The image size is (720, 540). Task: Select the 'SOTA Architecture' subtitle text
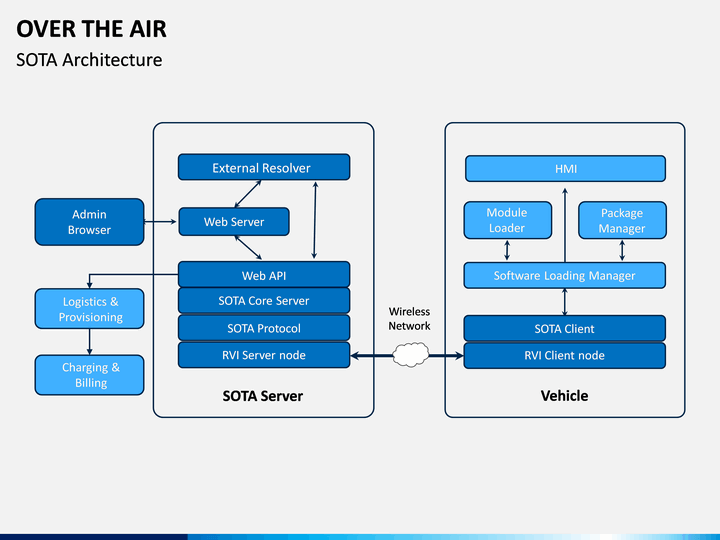(x=89, y=60)
